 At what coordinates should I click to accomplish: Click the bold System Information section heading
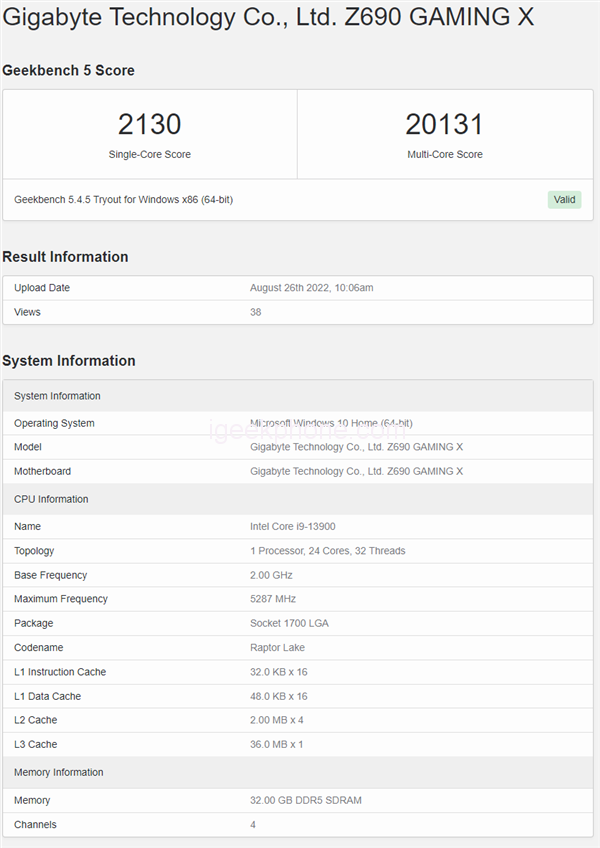tap(69, 361)
